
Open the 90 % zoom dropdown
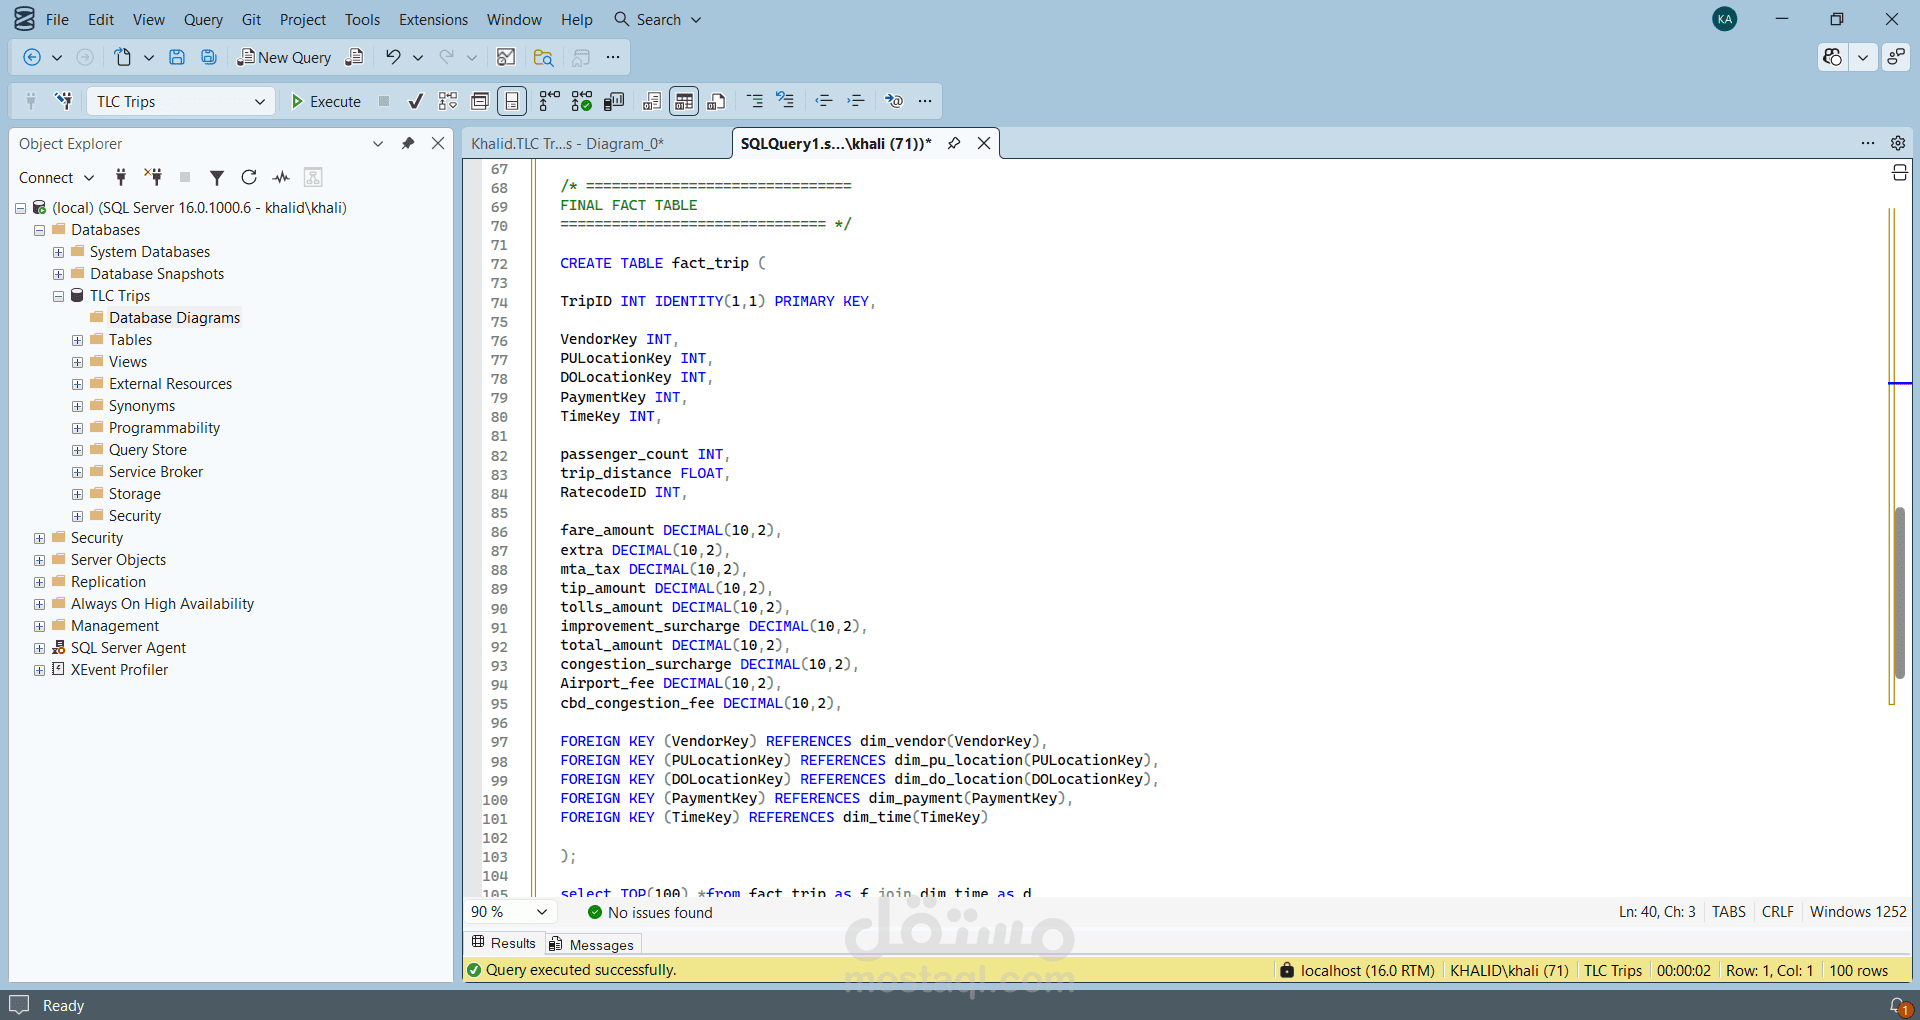(542, 912)
